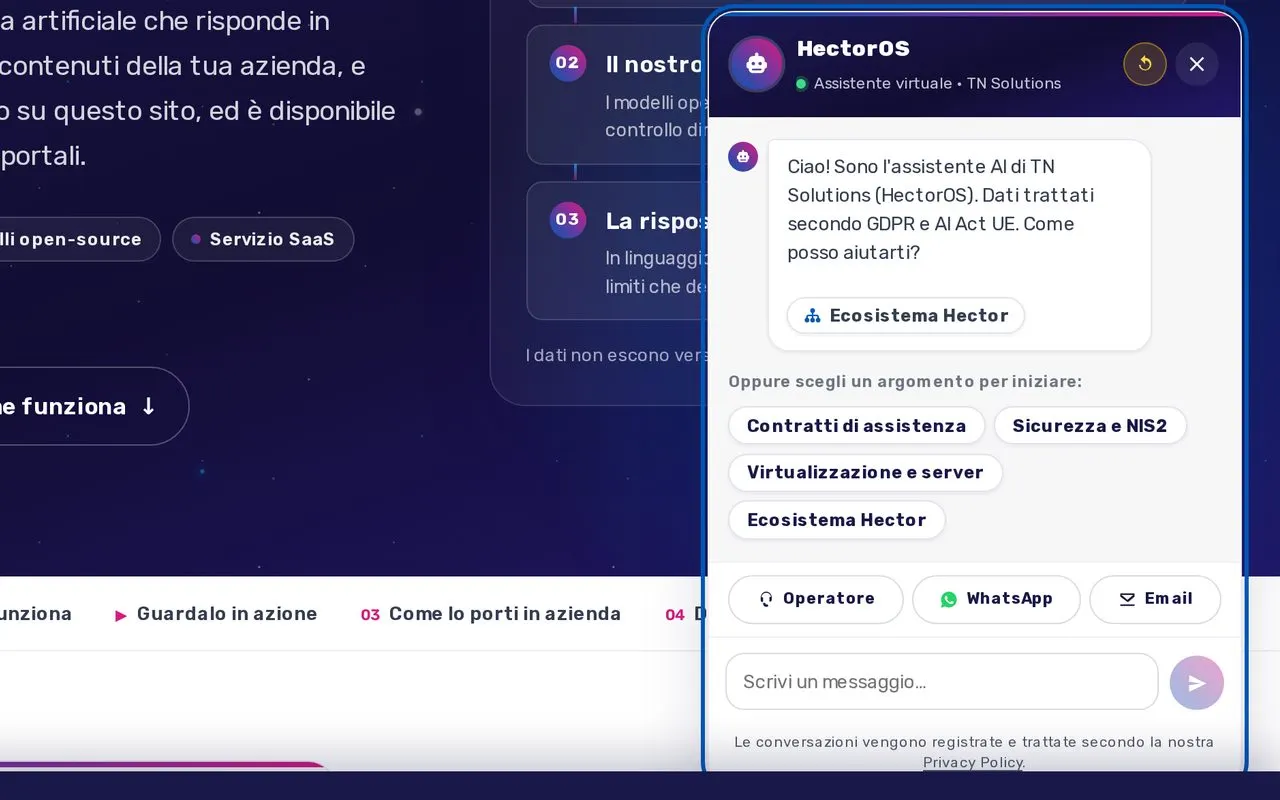The image size is (1280, 800).
Task: Focus the Scrivi un messaggio input field
Action: [x=942, y=682]
